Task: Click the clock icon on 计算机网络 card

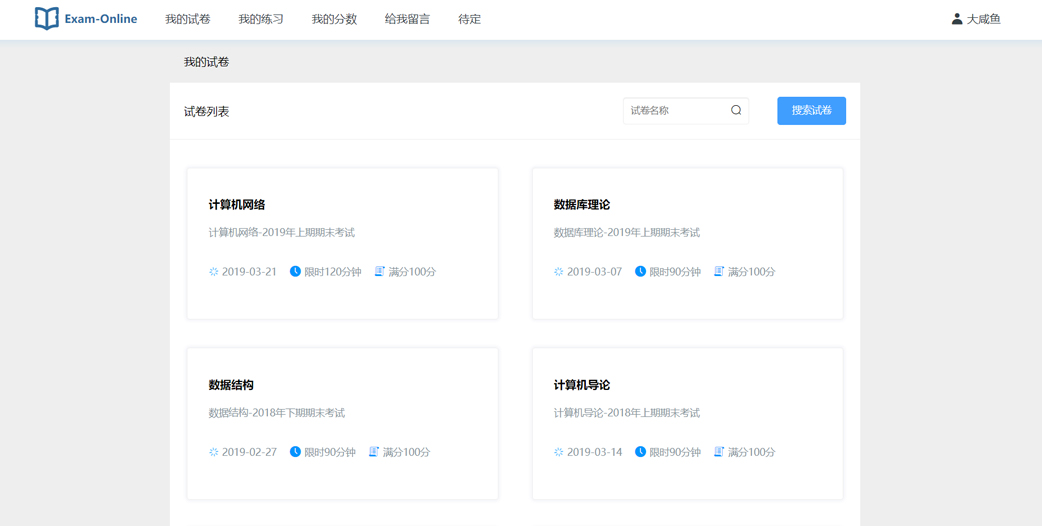Action: click(x=295, y=272)
